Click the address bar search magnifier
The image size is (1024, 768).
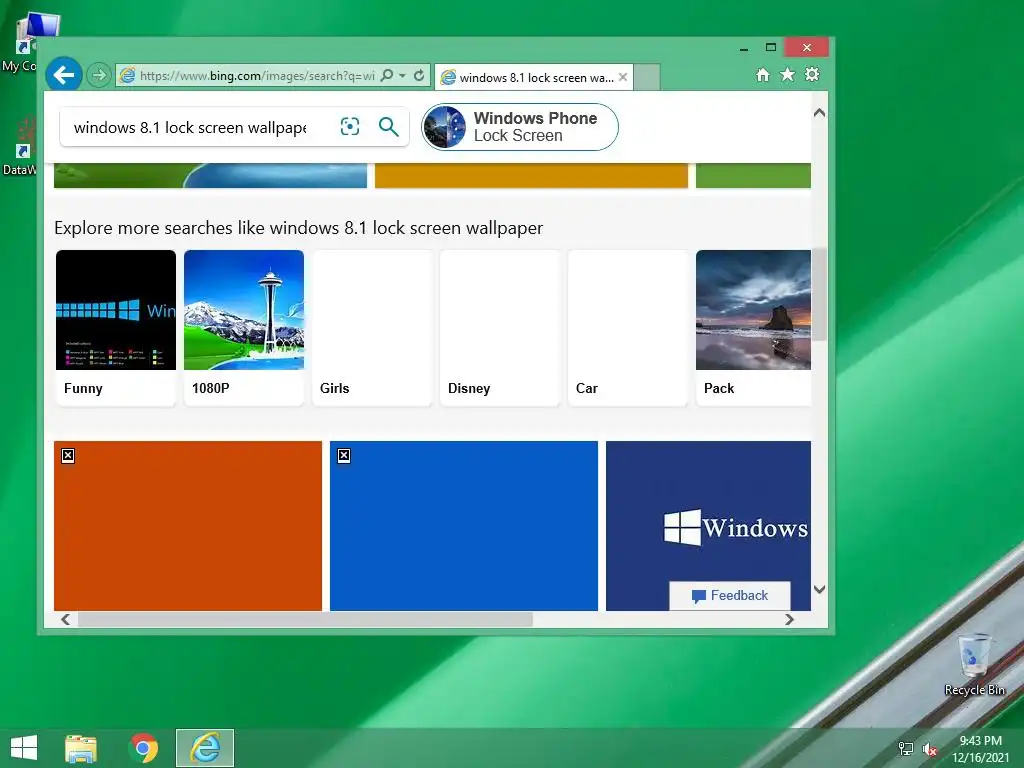tap(387, 75)
